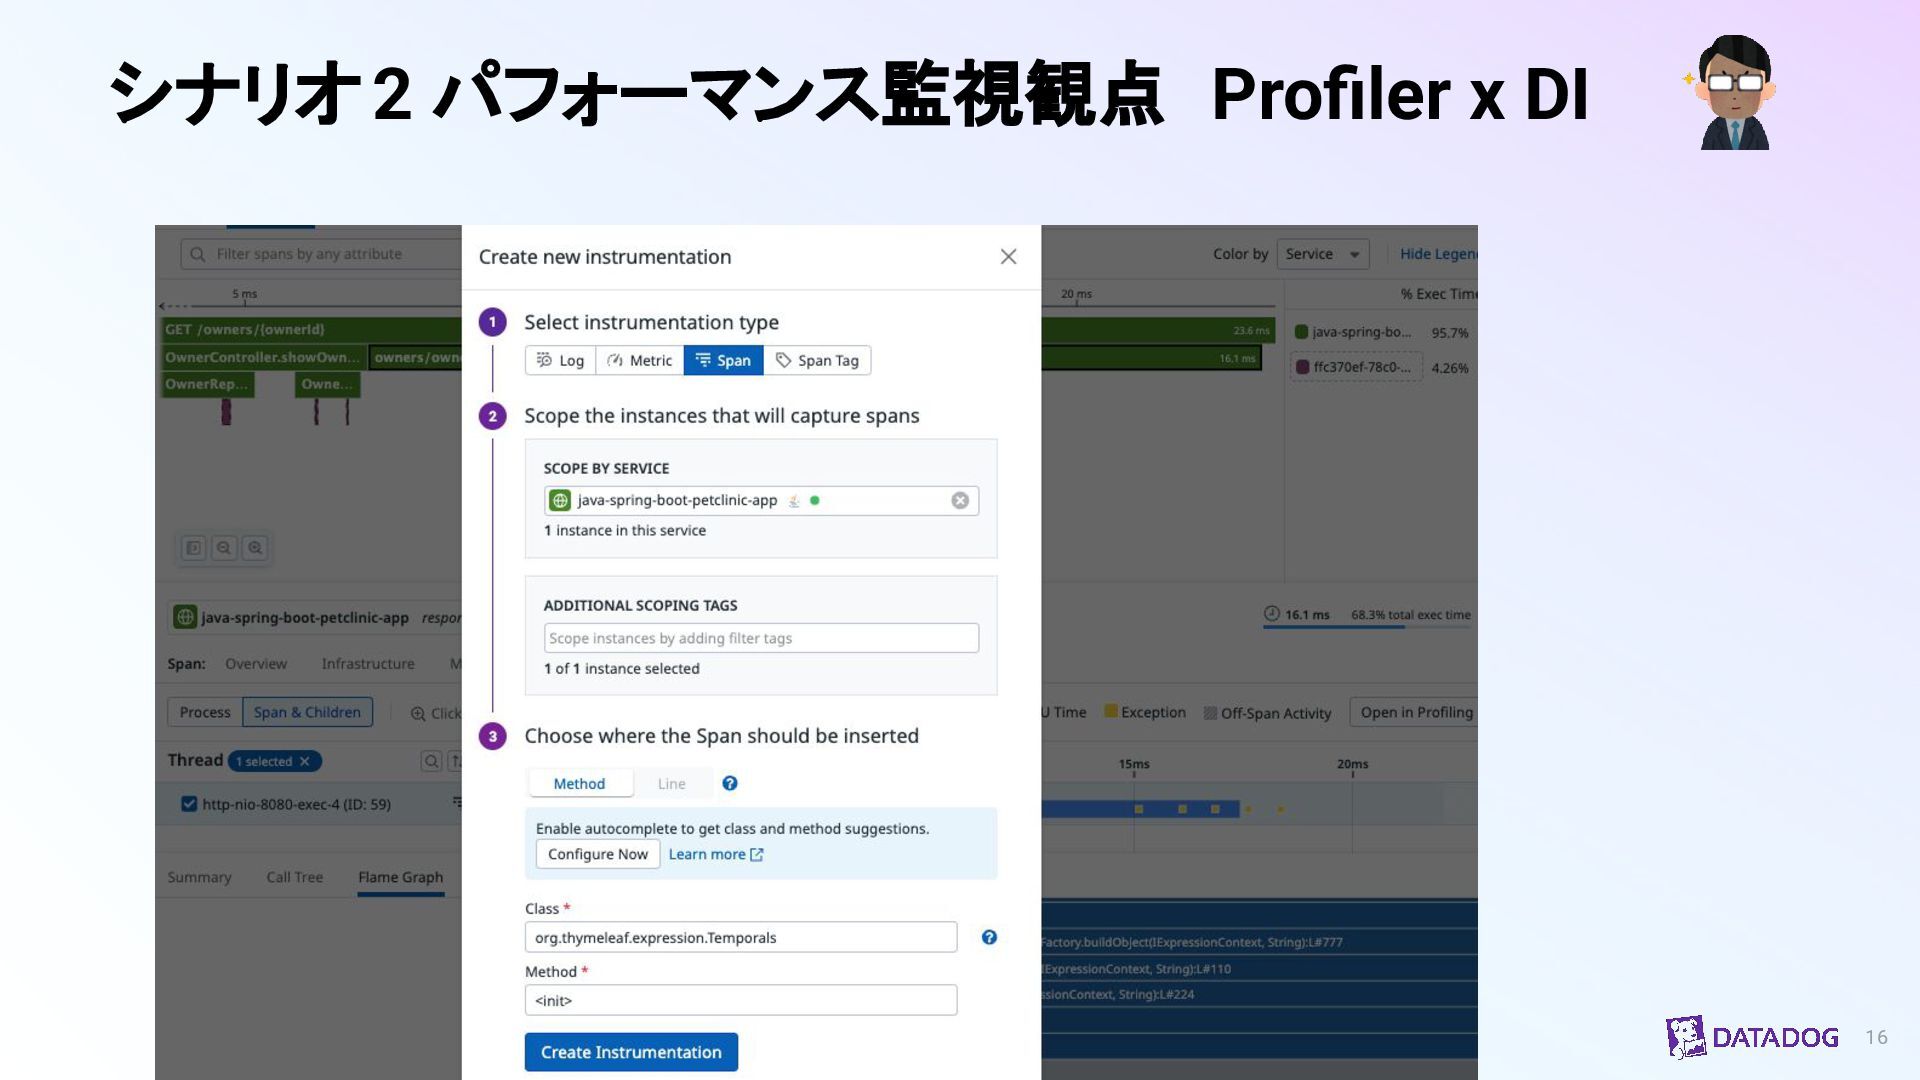
Task: Click the Create Instrumentation button
Action: (x=631, y=1052)
